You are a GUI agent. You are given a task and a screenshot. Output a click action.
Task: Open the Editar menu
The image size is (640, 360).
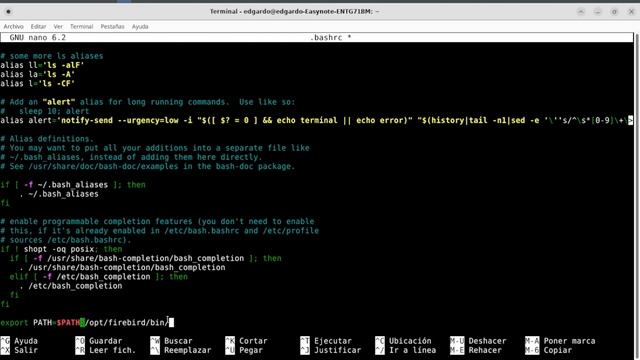[x=38, y=27]
